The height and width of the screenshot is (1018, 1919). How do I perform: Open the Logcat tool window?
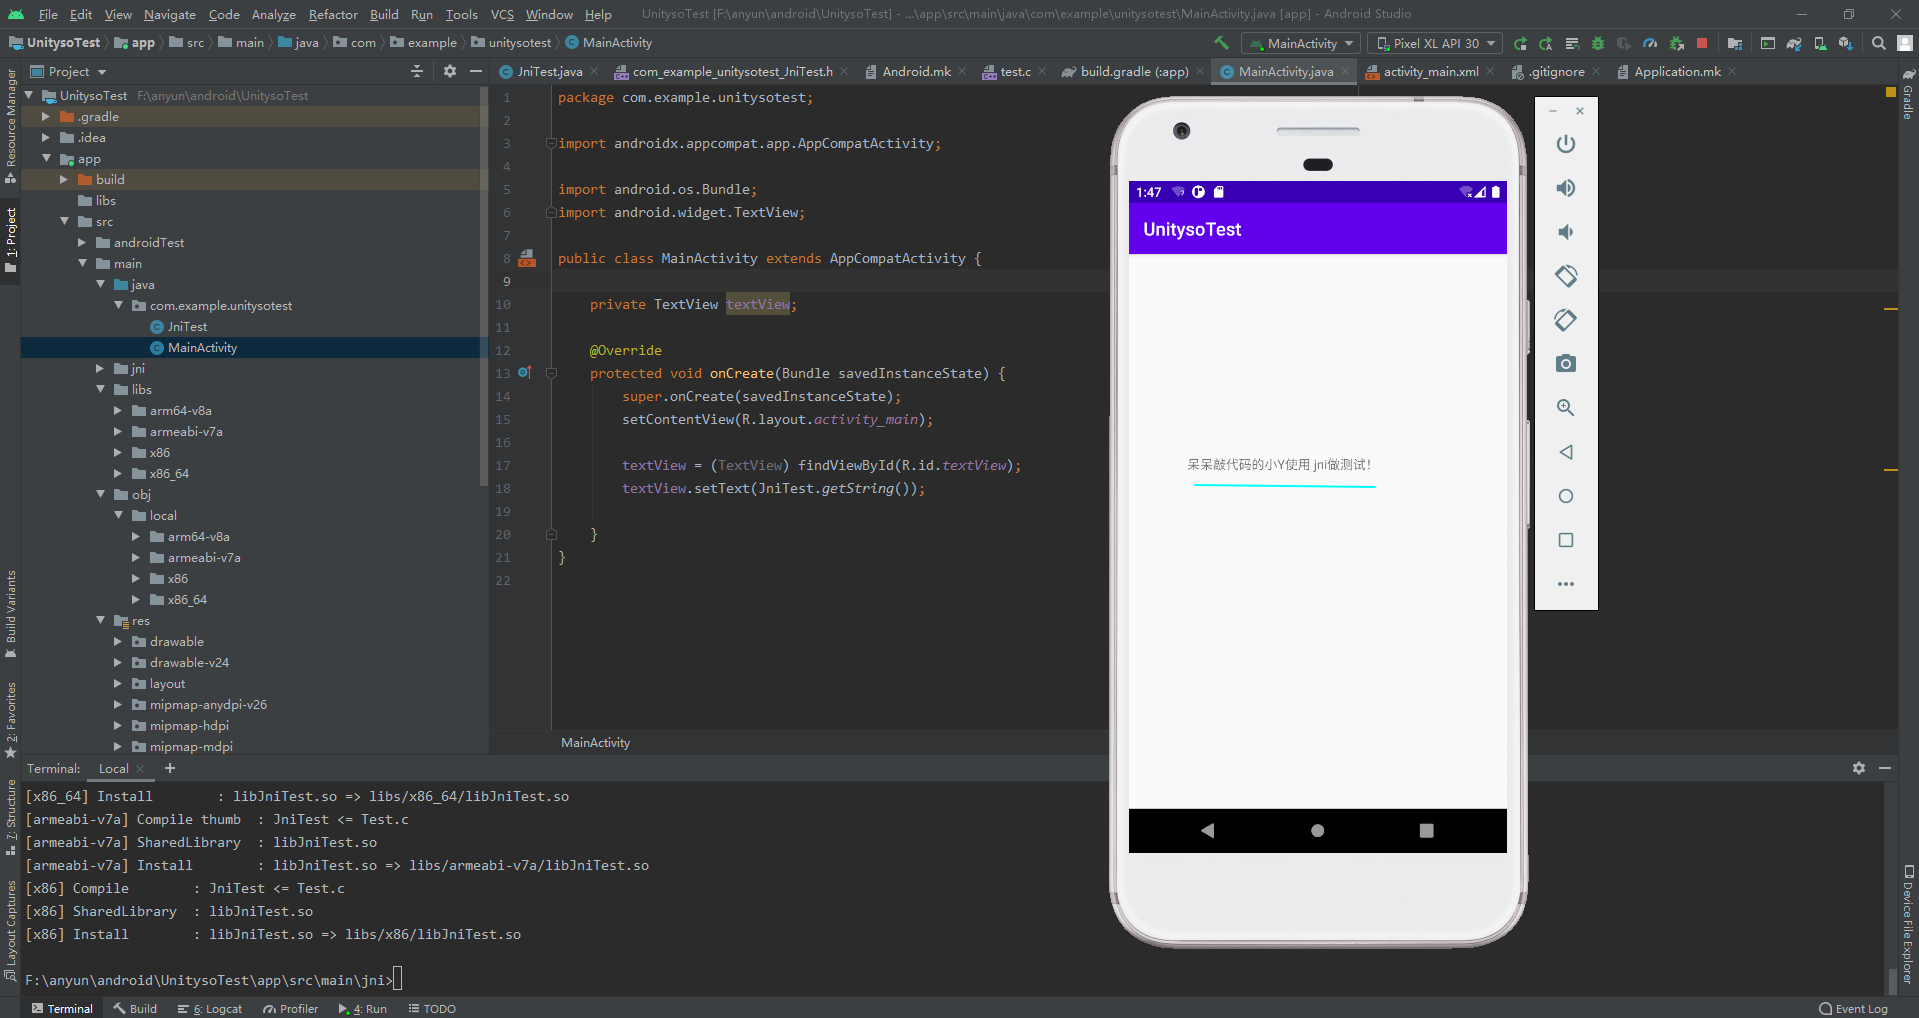pyautogui.click(x=210, y=1008)
